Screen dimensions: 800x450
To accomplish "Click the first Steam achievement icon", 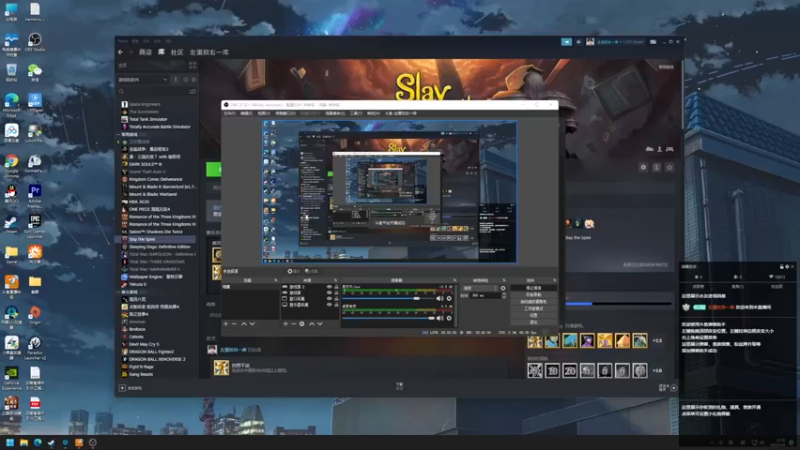I will tap(535, 341).
